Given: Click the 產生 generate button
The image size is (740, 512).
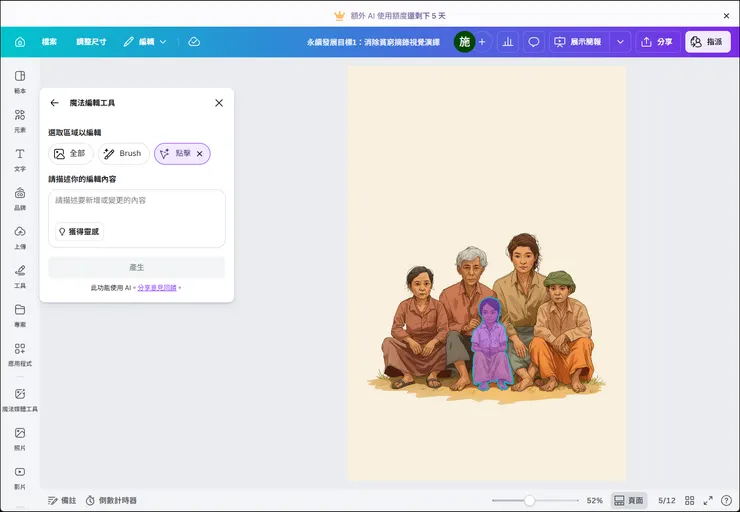Looking at the screenshot, I should click(x=137, y=267).
